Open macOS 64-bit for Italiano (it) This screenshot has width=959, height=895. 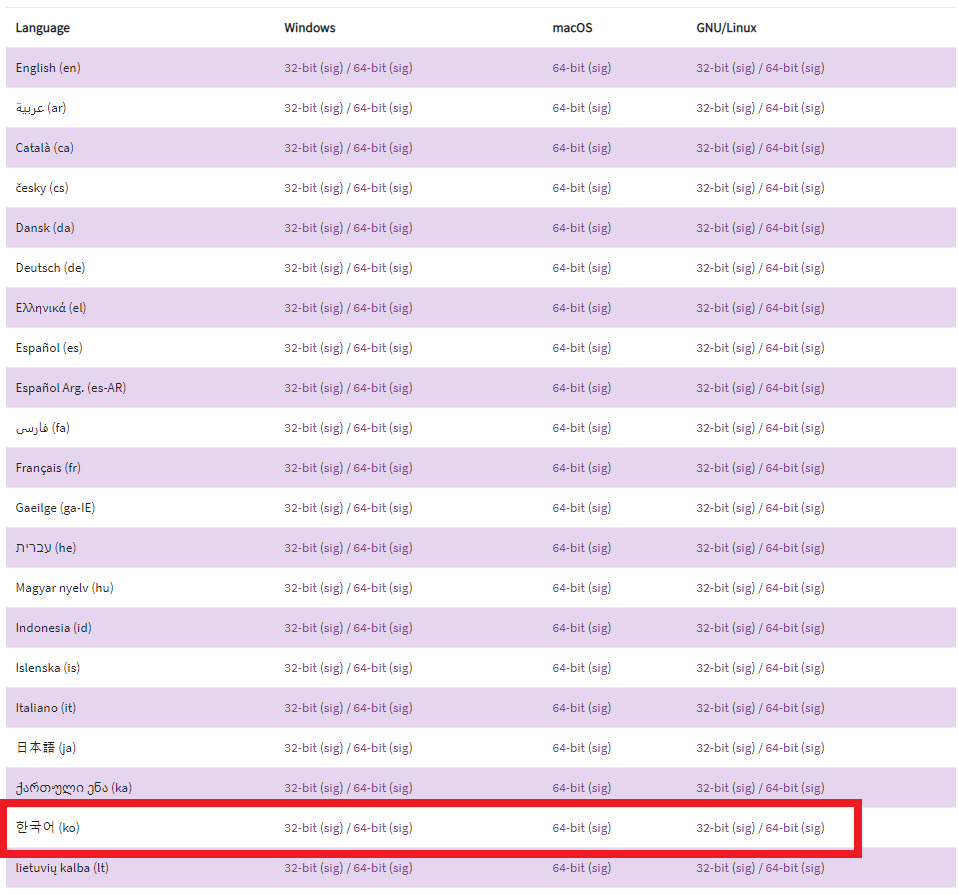568,707
